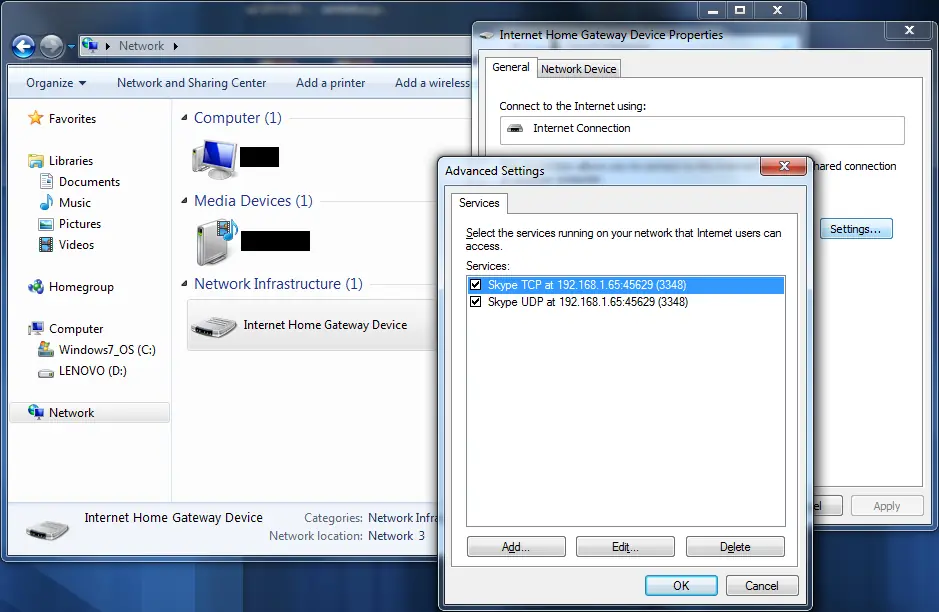
Task: Collapse the Network Infrastructure (1) group
Action: (x=184, y=283)
